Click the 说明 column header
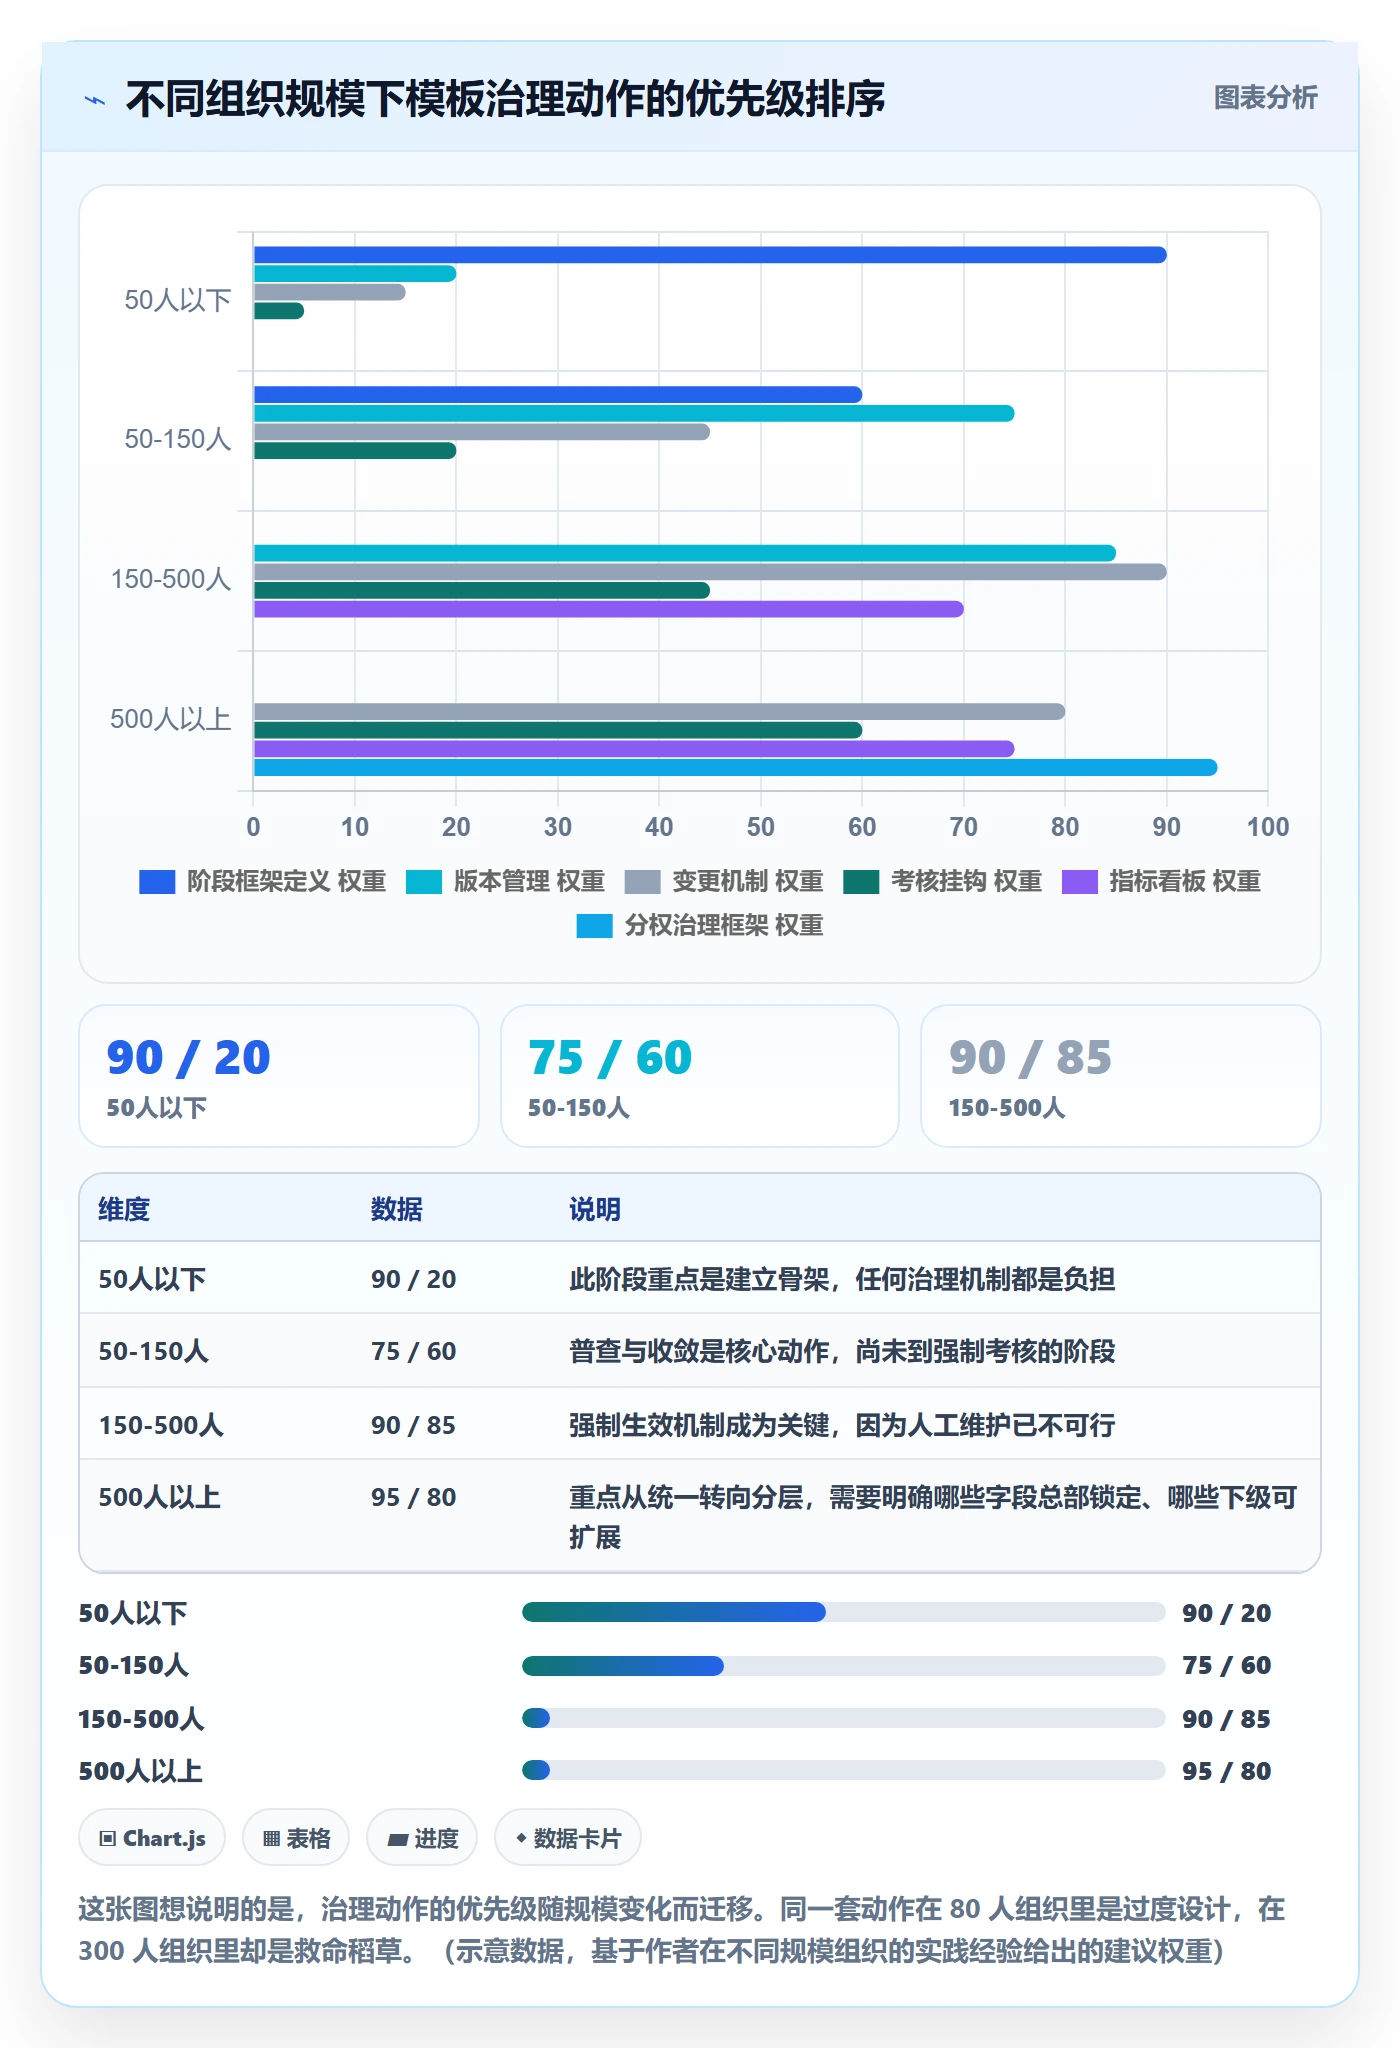Screen dimensions: 1400x2048 (x=595, y=1209)
